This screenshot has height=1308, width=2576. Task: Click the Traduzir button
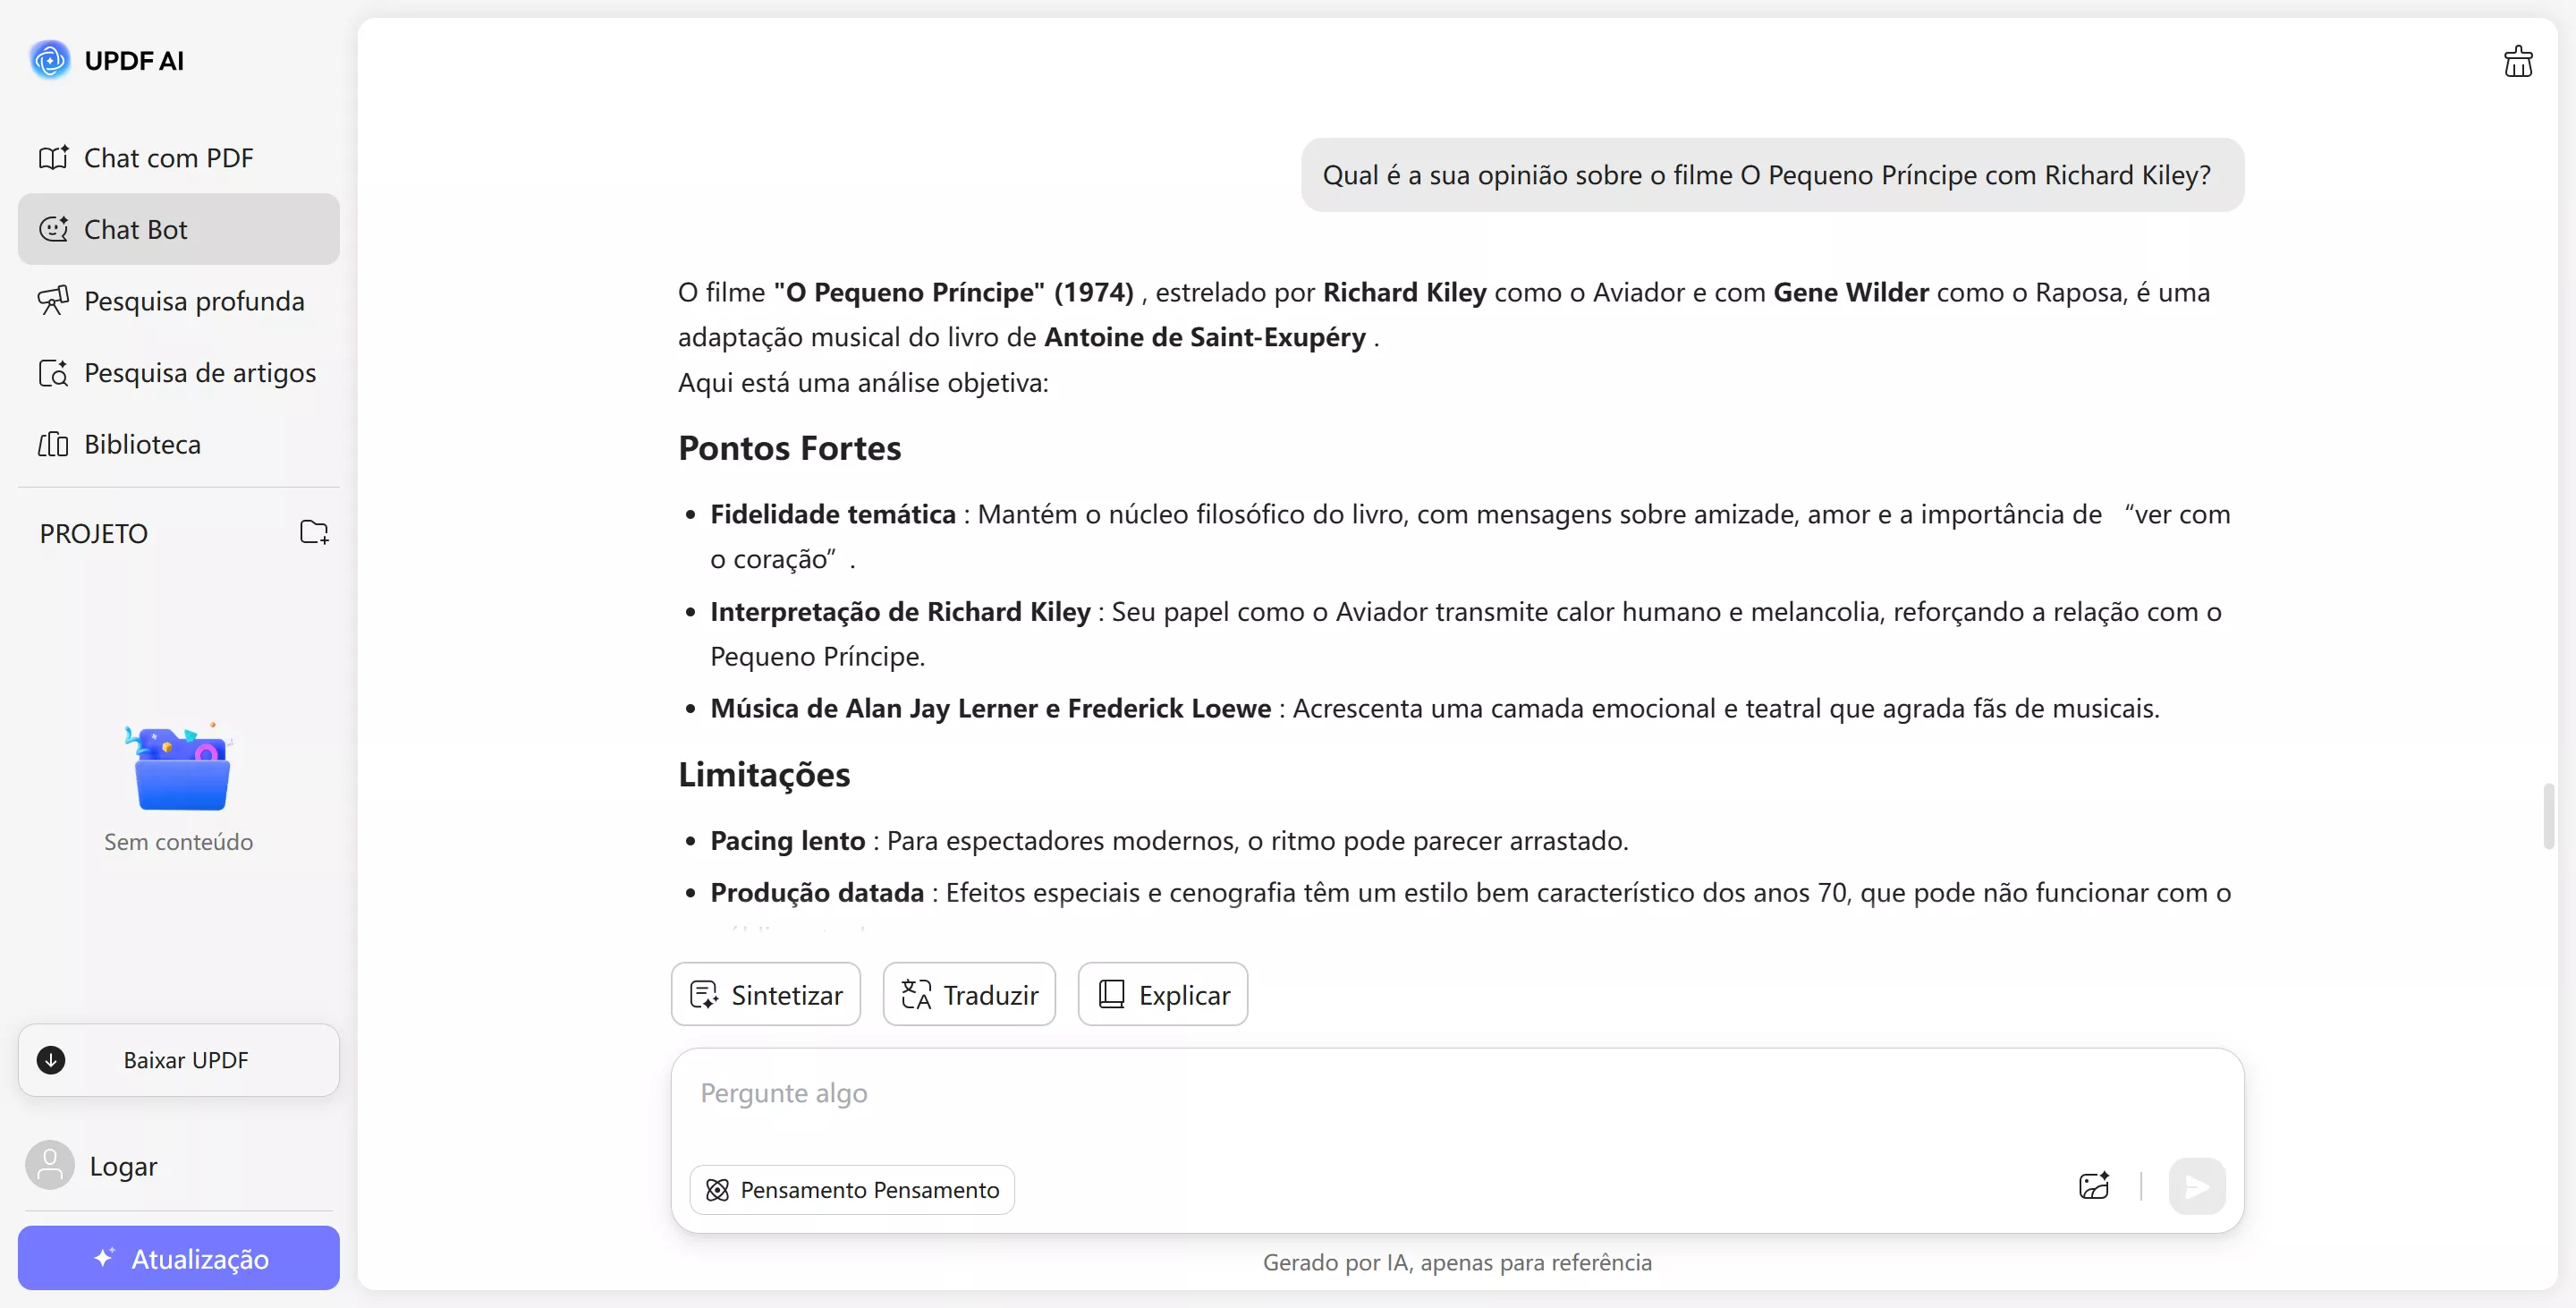[969, 995]
